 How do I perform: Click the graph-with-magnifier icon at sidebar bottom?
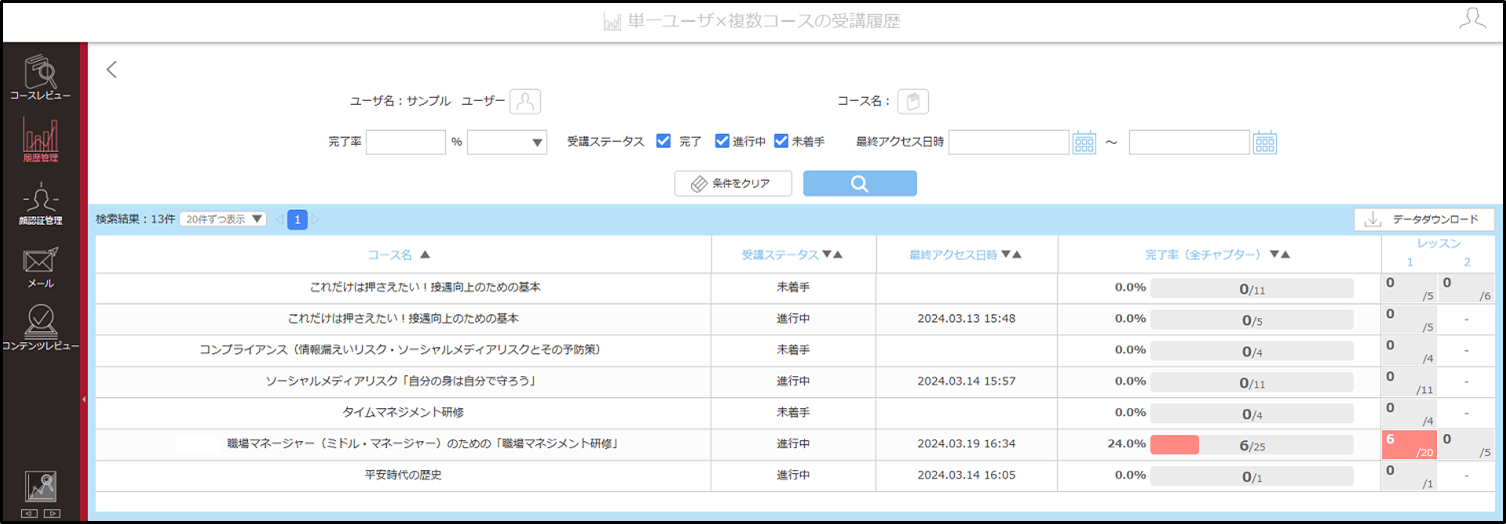click(41, 487)
